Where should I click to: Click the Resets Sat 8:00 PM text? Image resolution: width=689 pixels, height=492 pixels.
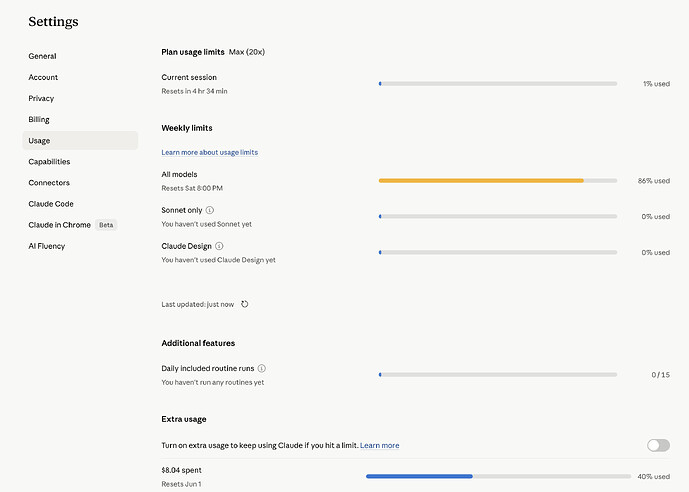[x=192, y=188]
